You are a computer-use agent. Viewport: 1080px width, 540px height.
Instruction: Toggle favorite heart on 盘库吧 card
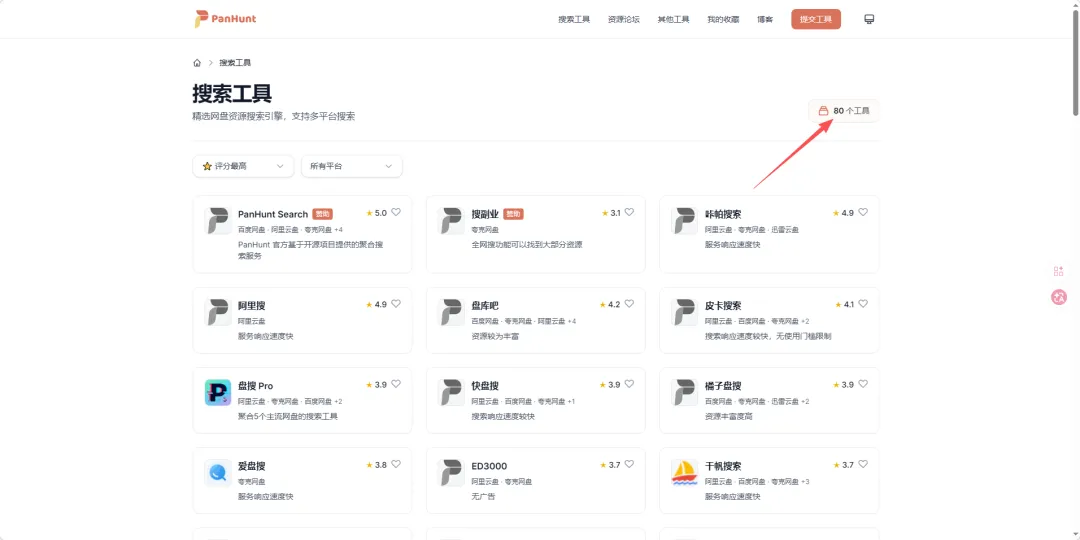pyautogui.click(x=630, y=304)
